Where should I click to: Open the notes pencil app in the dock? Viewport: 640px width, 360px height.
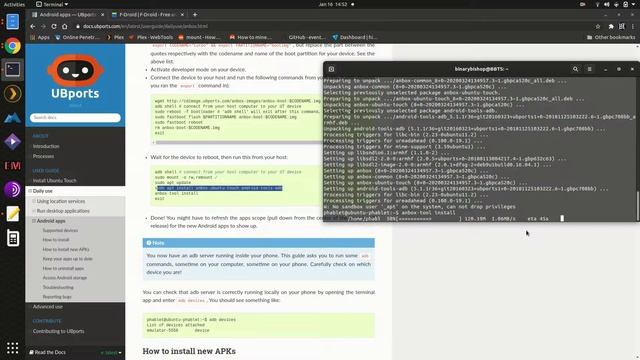[x=13, y=214]
